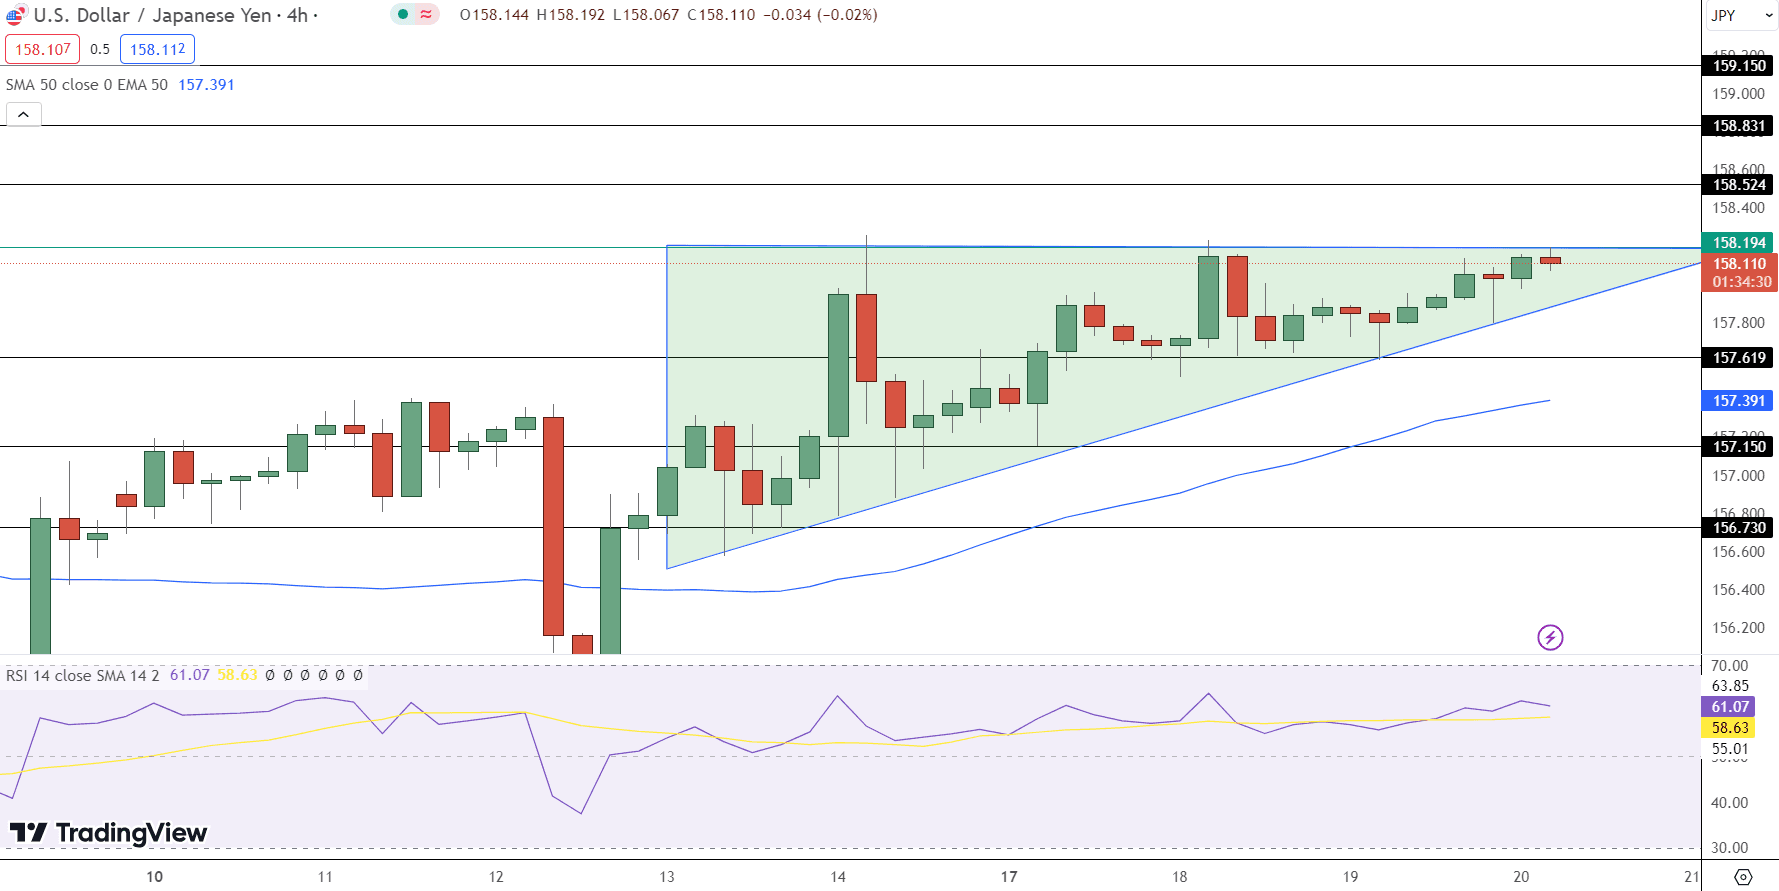Click the -0.034 (-0.02%) change value
The width and height of the screenshot is (1779, 891).
819,15
